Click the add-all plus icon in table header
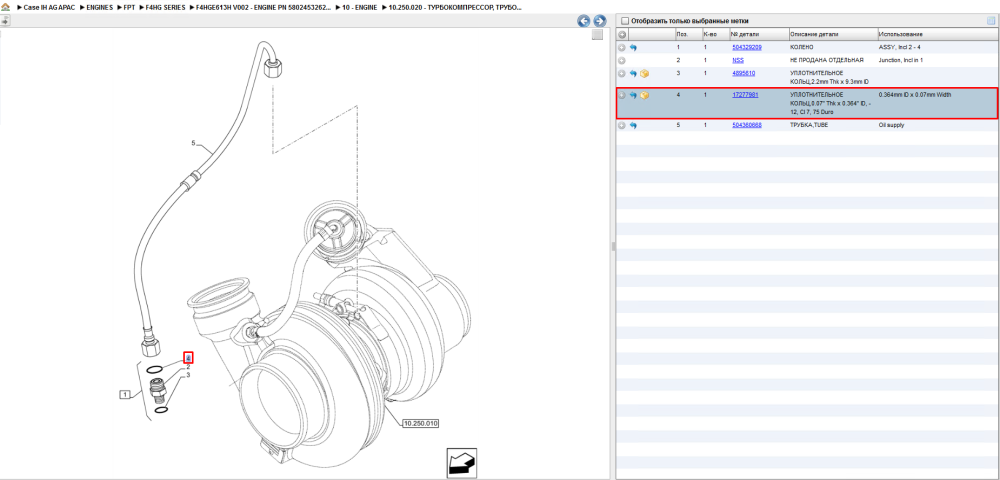The image size is (1000, 480). tap(622, 34)
